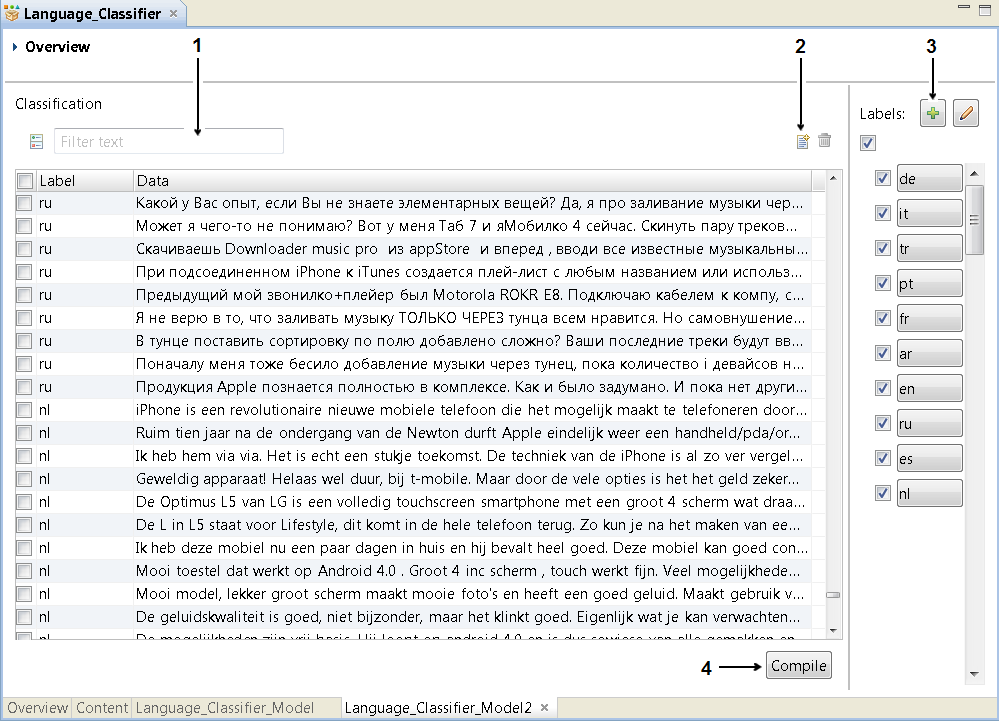The height and width of the screenshot is (721, 999).
Task: Click the list icon beside Filter text
Action: [x=36, y=141]
